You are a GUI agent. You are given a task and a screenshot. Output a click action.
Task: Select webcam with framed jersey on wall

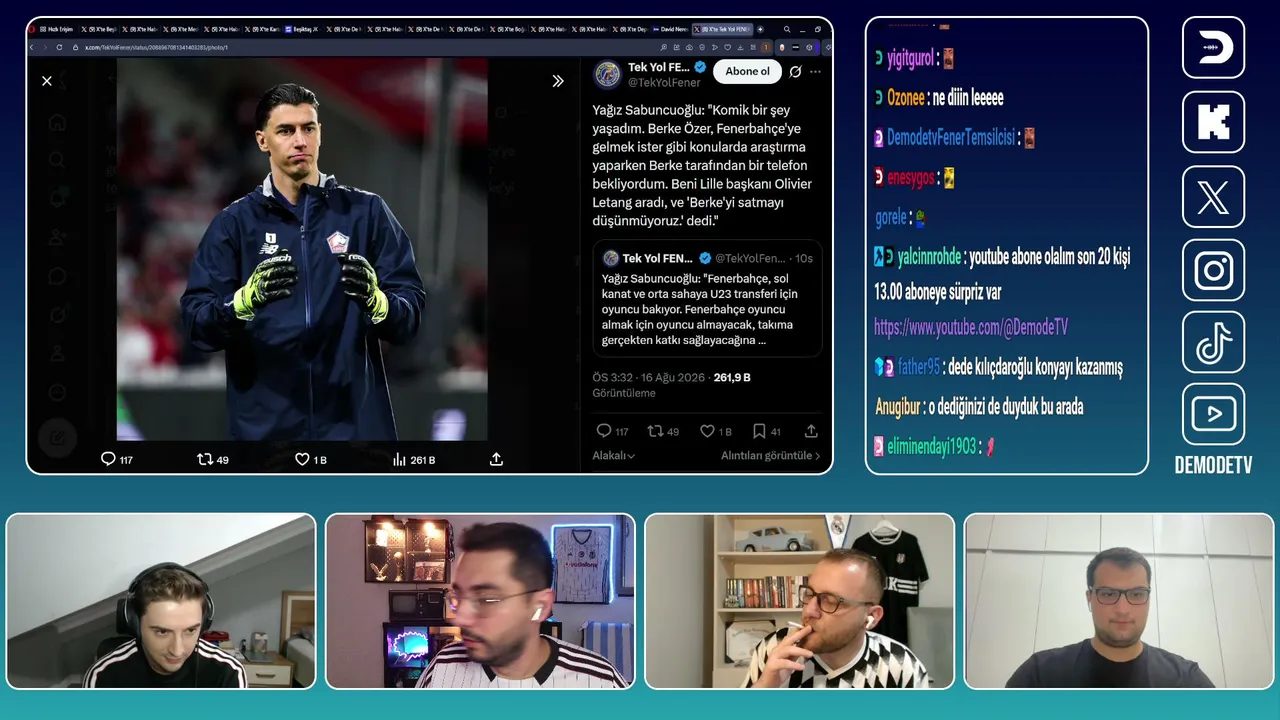(480, 601)
